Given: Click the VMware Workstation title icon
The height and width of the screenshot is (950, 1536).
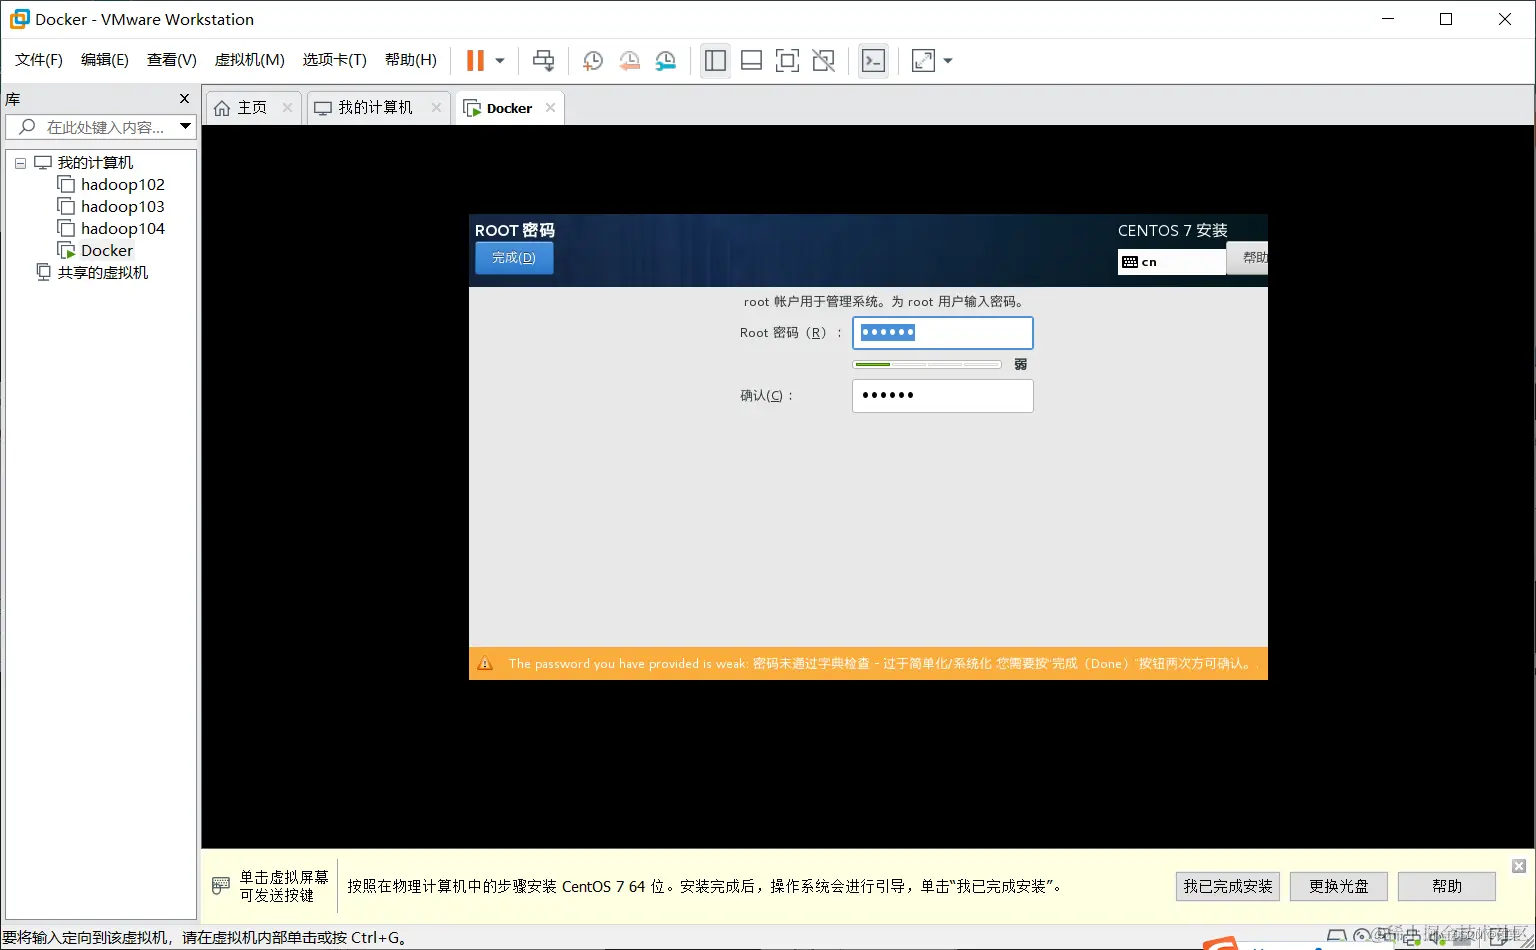Looking at the screenshot, I should point(19,19).
